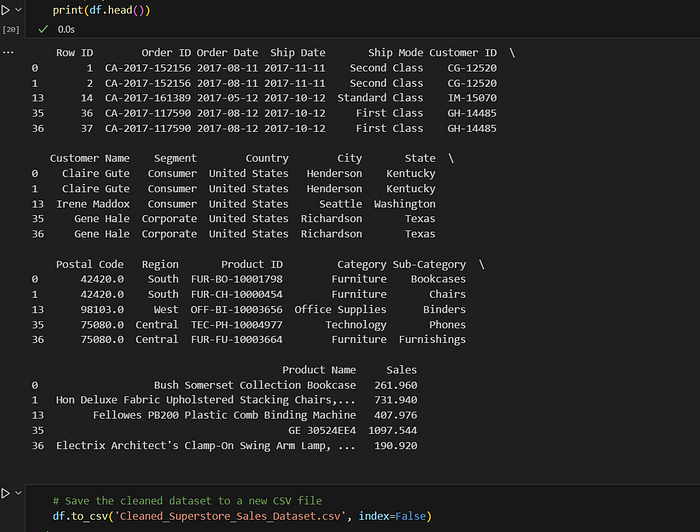Run the df.to_csv cell

pos(5,493)
